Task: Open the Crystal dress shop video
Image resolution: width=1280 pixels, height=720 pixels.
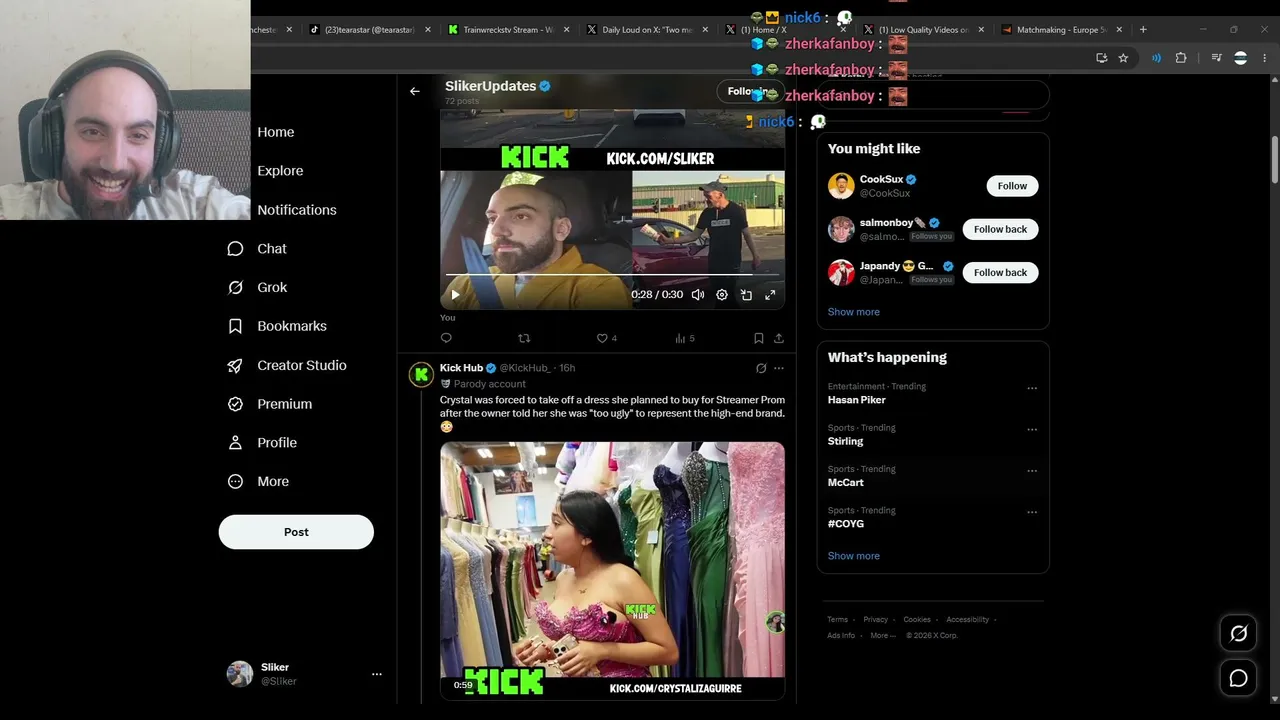Action: (x=612, y=571)
